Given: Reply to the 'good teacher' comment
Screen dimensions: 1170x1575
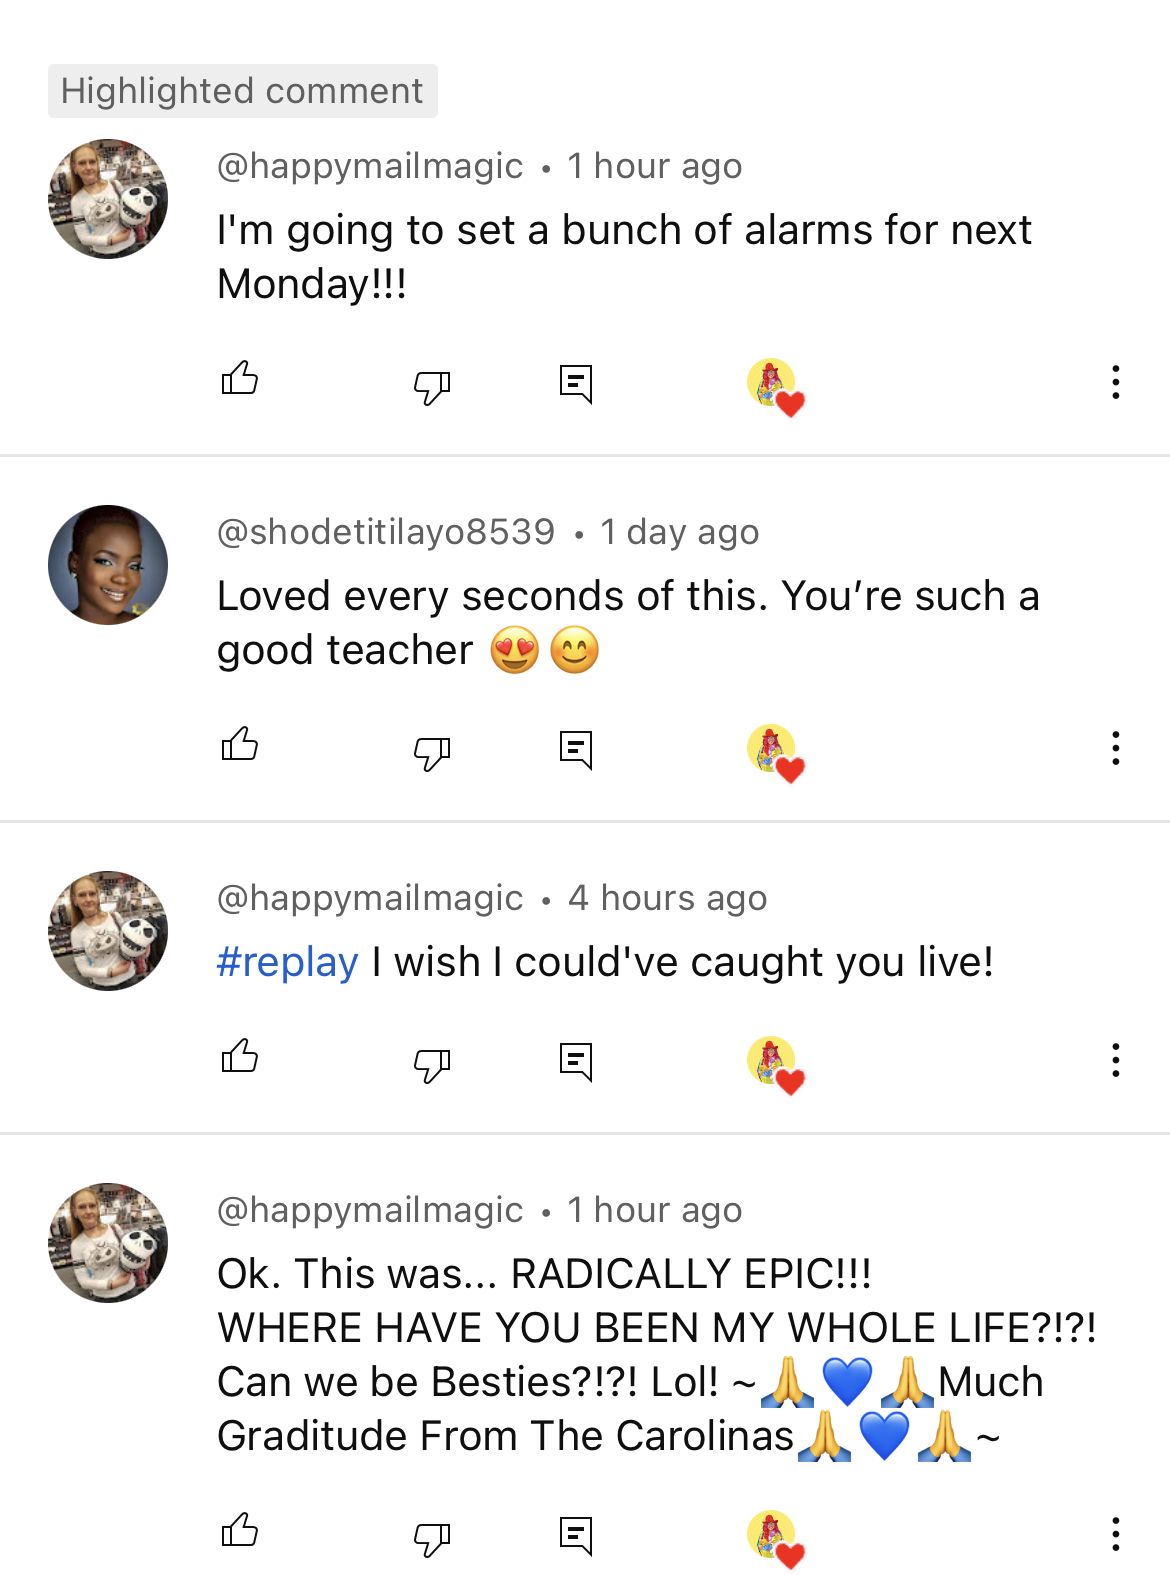Looking at the screenshot, I should [x=576, y=749].
